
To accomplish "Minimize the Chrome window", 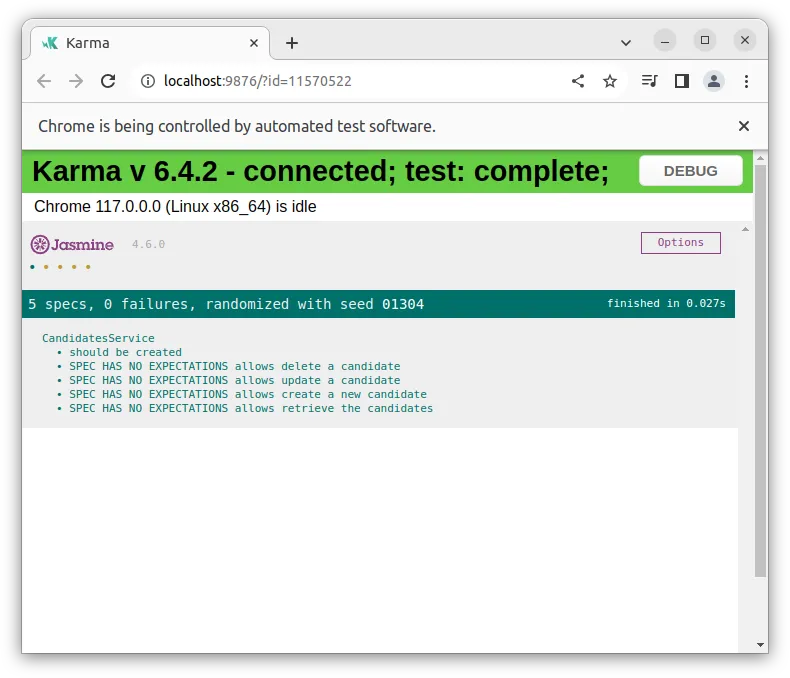I will (665, 41).
